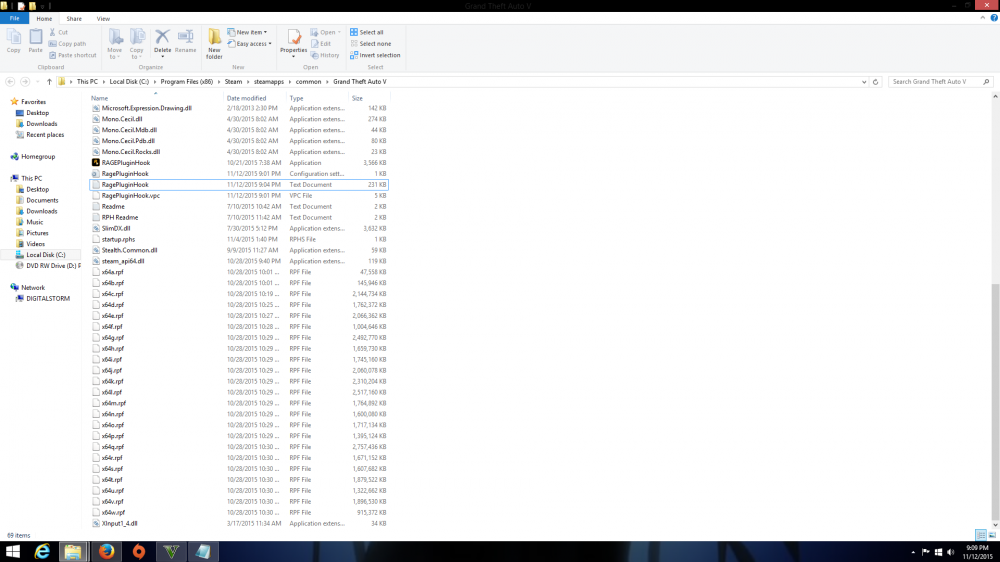Click the red Delete icon

coord(163,37)
